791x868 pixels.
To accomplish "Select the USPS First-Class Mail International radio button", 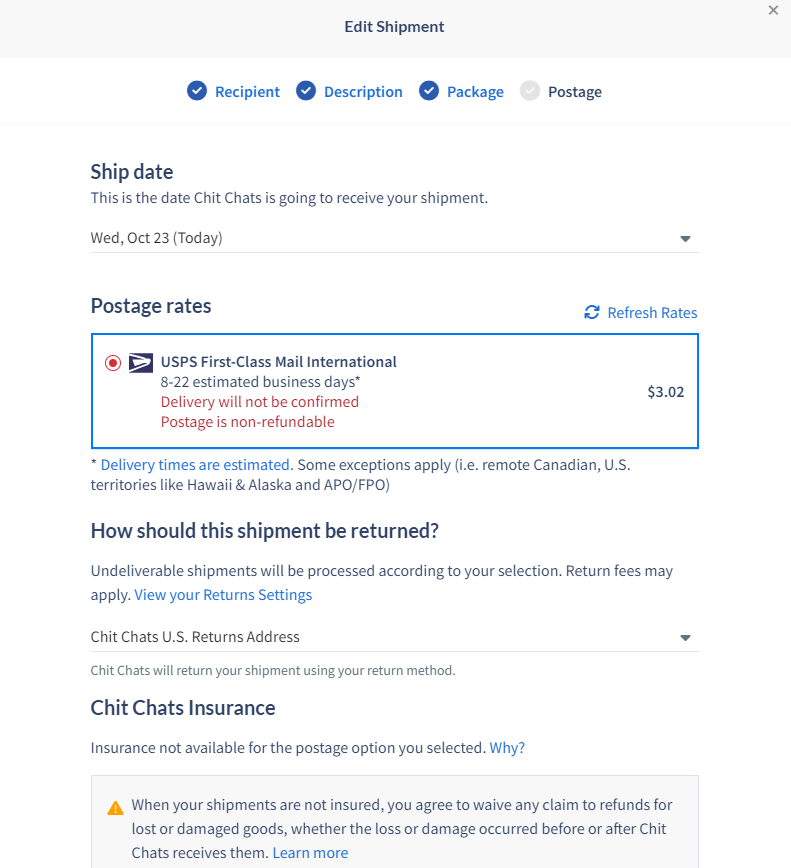I will 113,362.
